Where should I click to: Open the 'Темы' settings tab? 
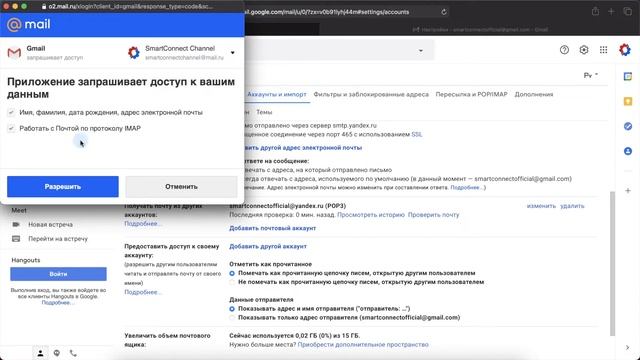pos(264,112)
